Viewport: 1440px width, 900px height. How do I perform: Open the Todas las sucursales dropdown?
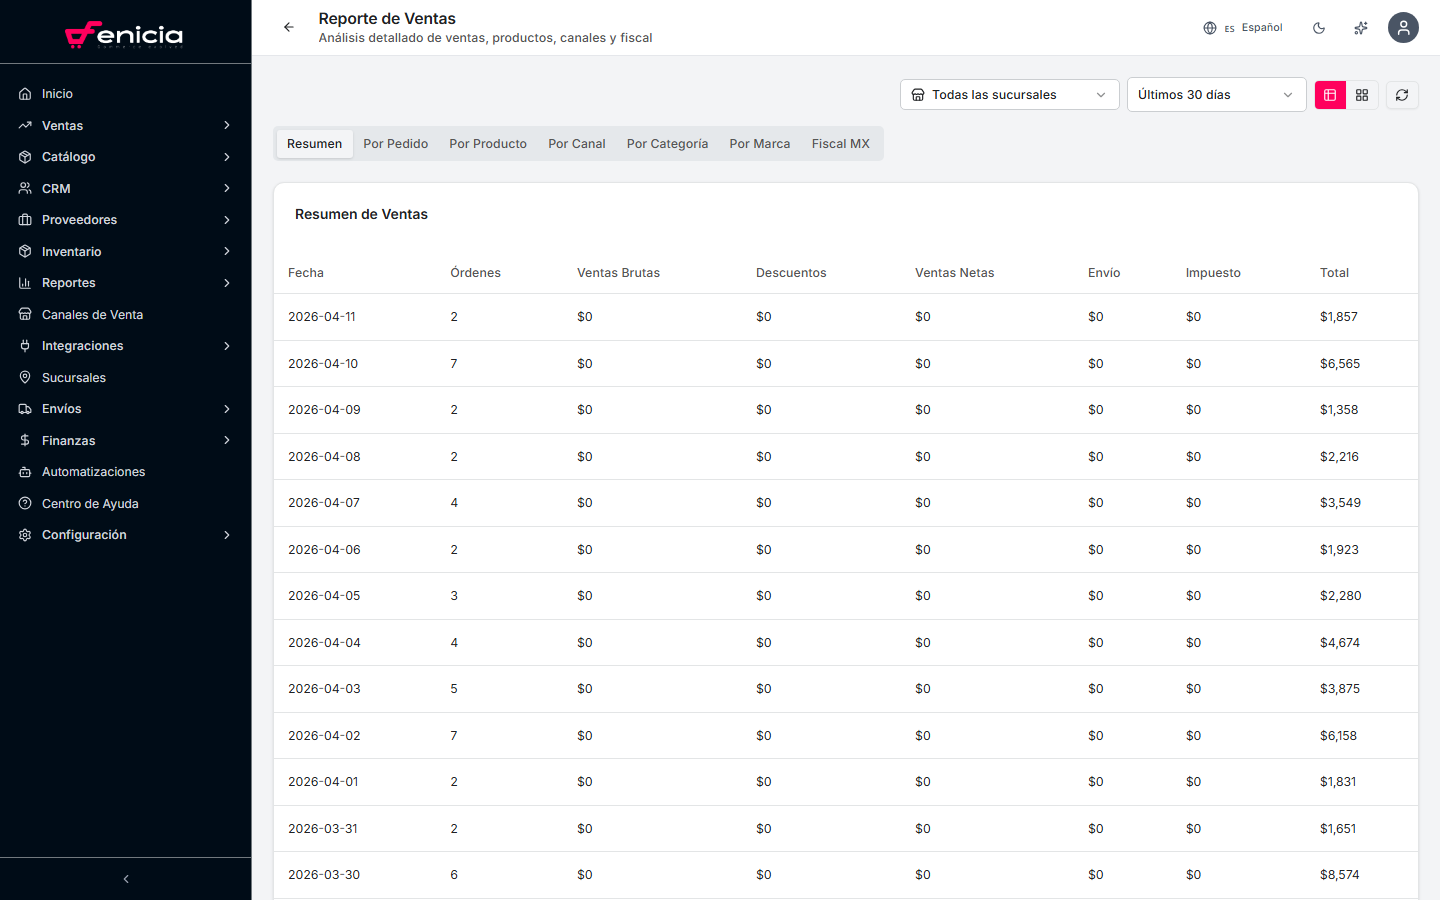pyautogui.click(x=1009, y=94)
